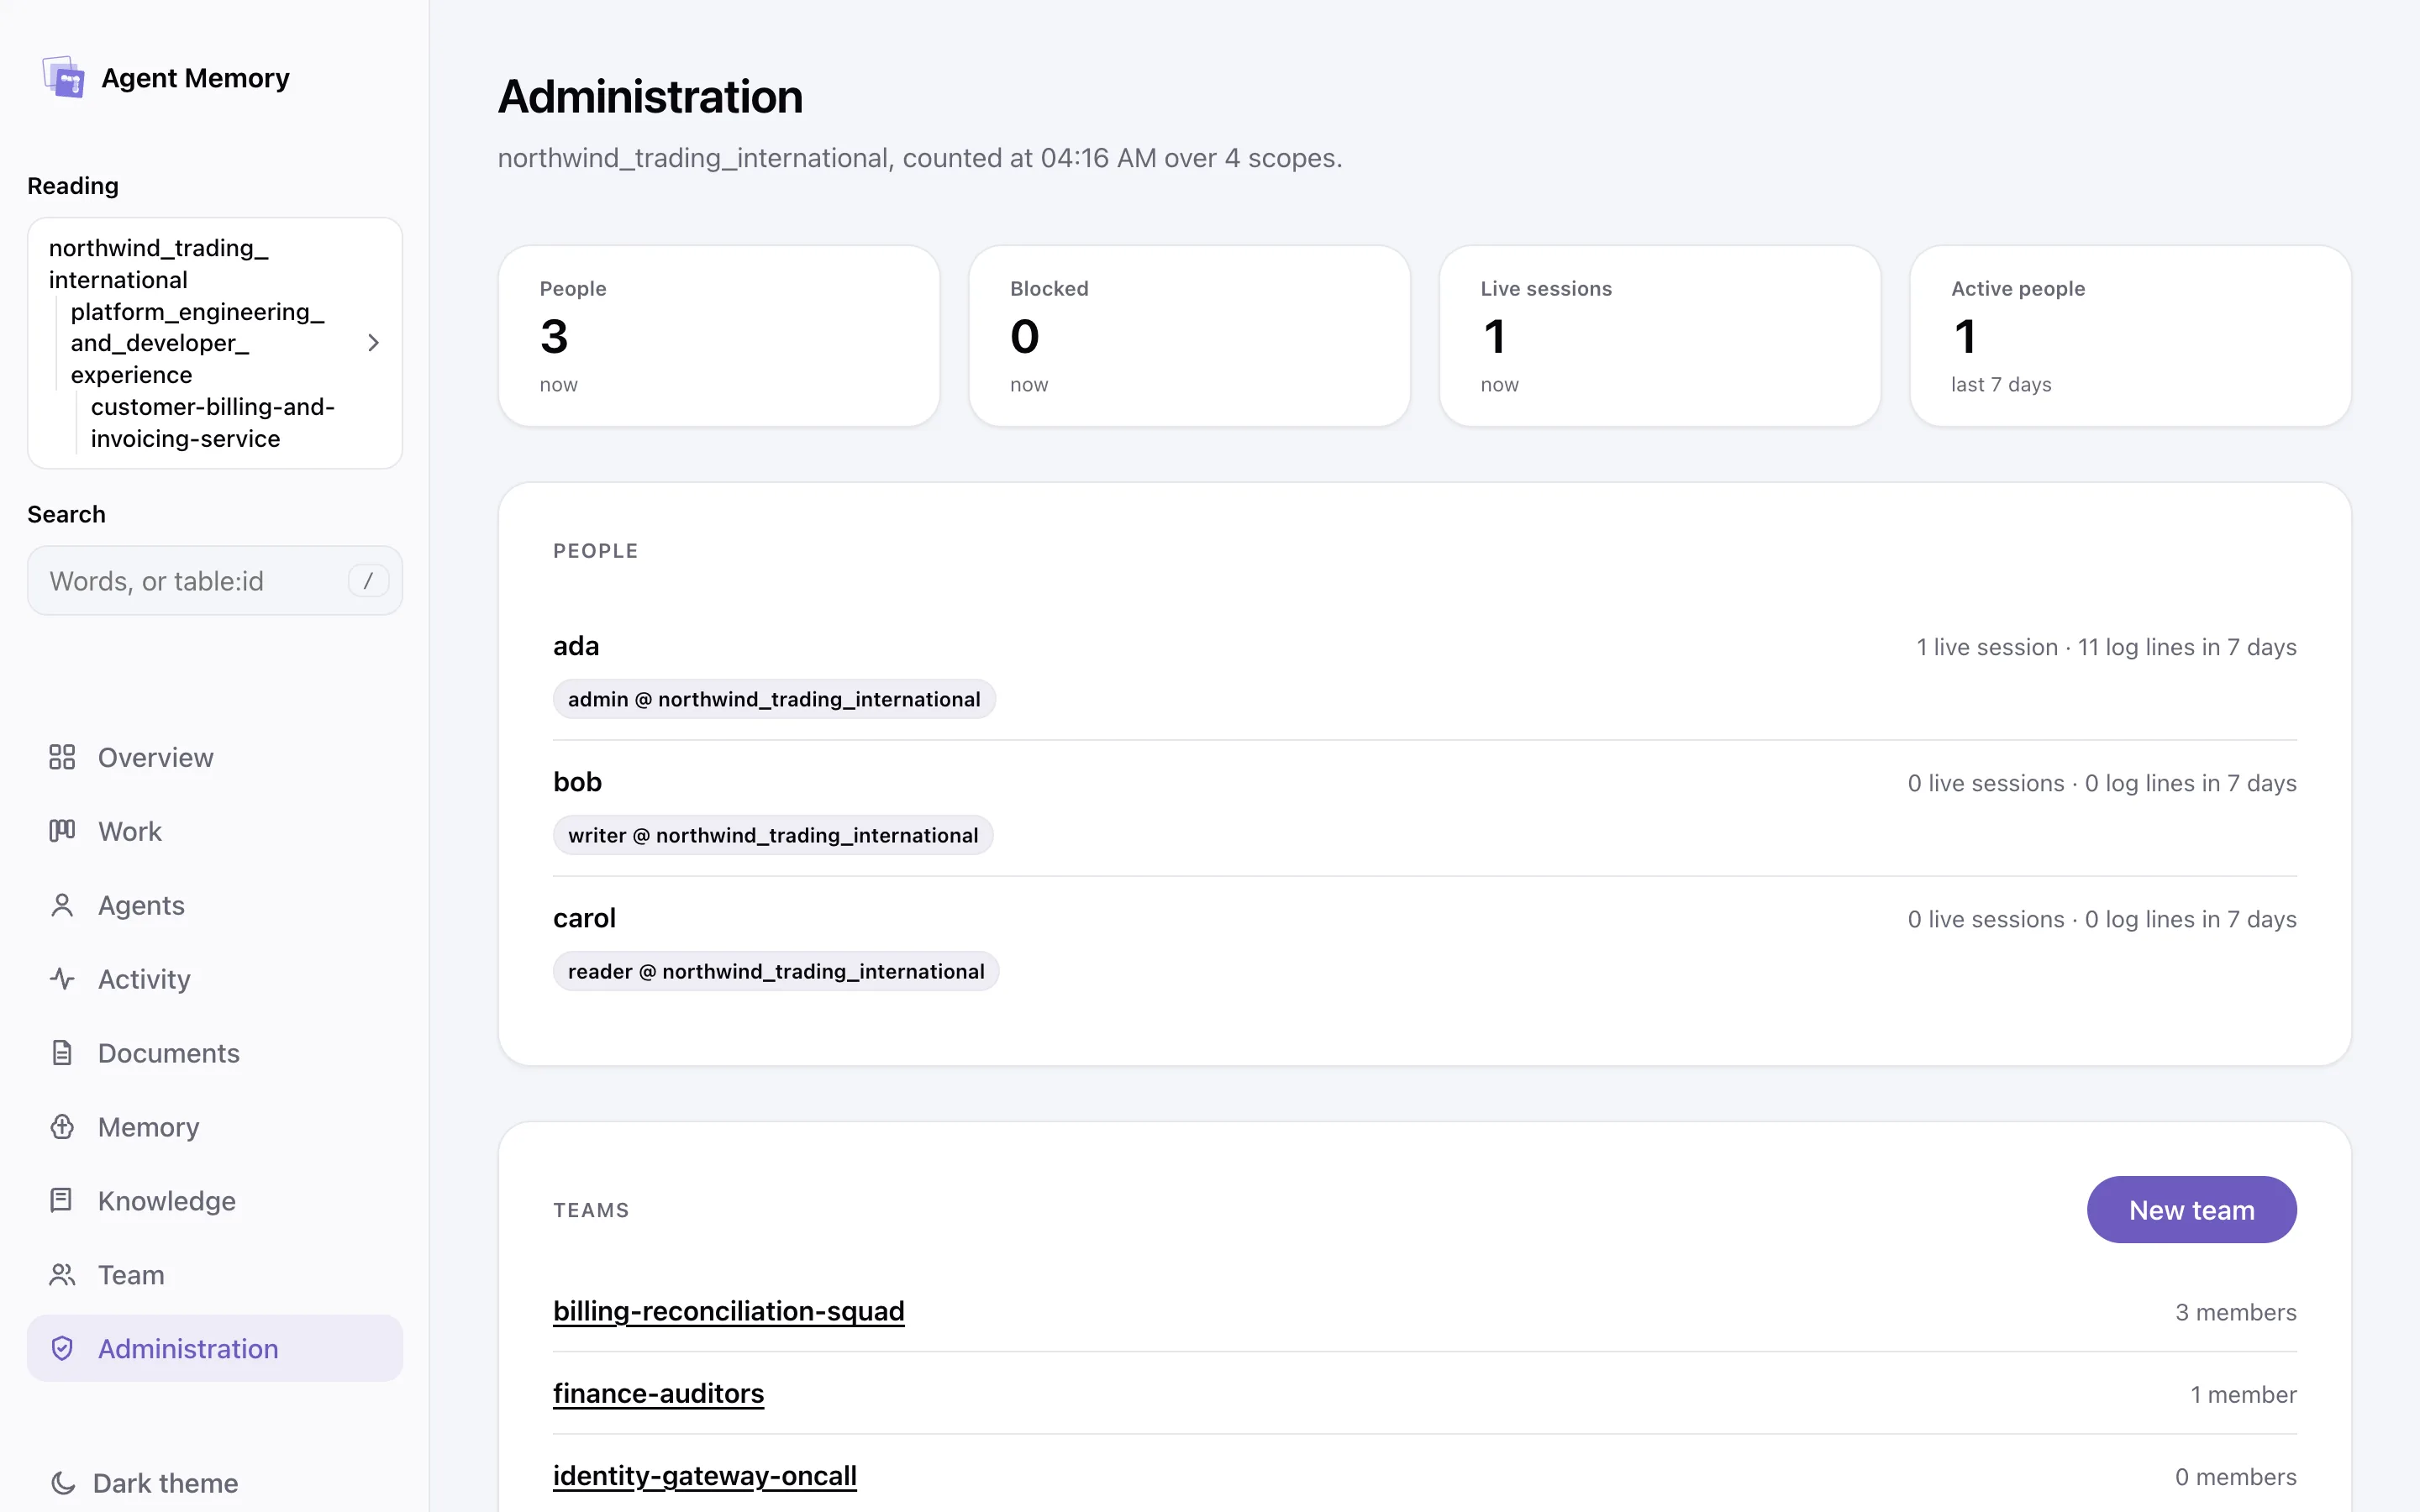Click the admin @ northwind_trading_international badge

[774, 699]
